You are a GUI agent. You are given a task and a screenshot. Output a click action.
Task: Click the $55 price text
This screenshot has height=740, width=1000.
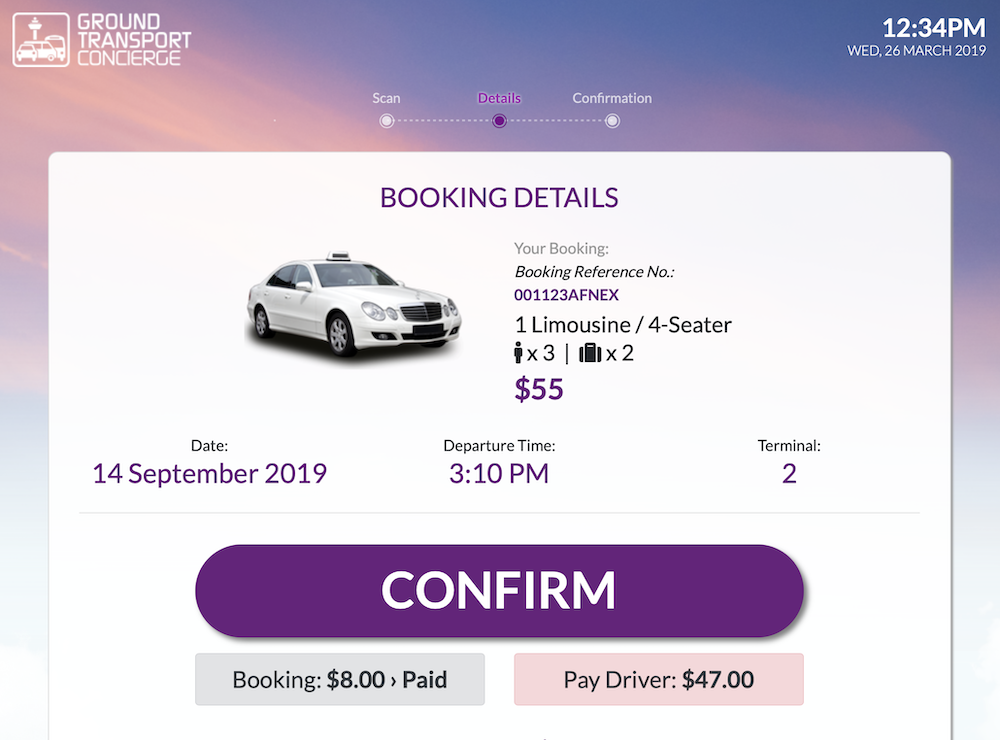pyautogui.click(x=539, y=389)
